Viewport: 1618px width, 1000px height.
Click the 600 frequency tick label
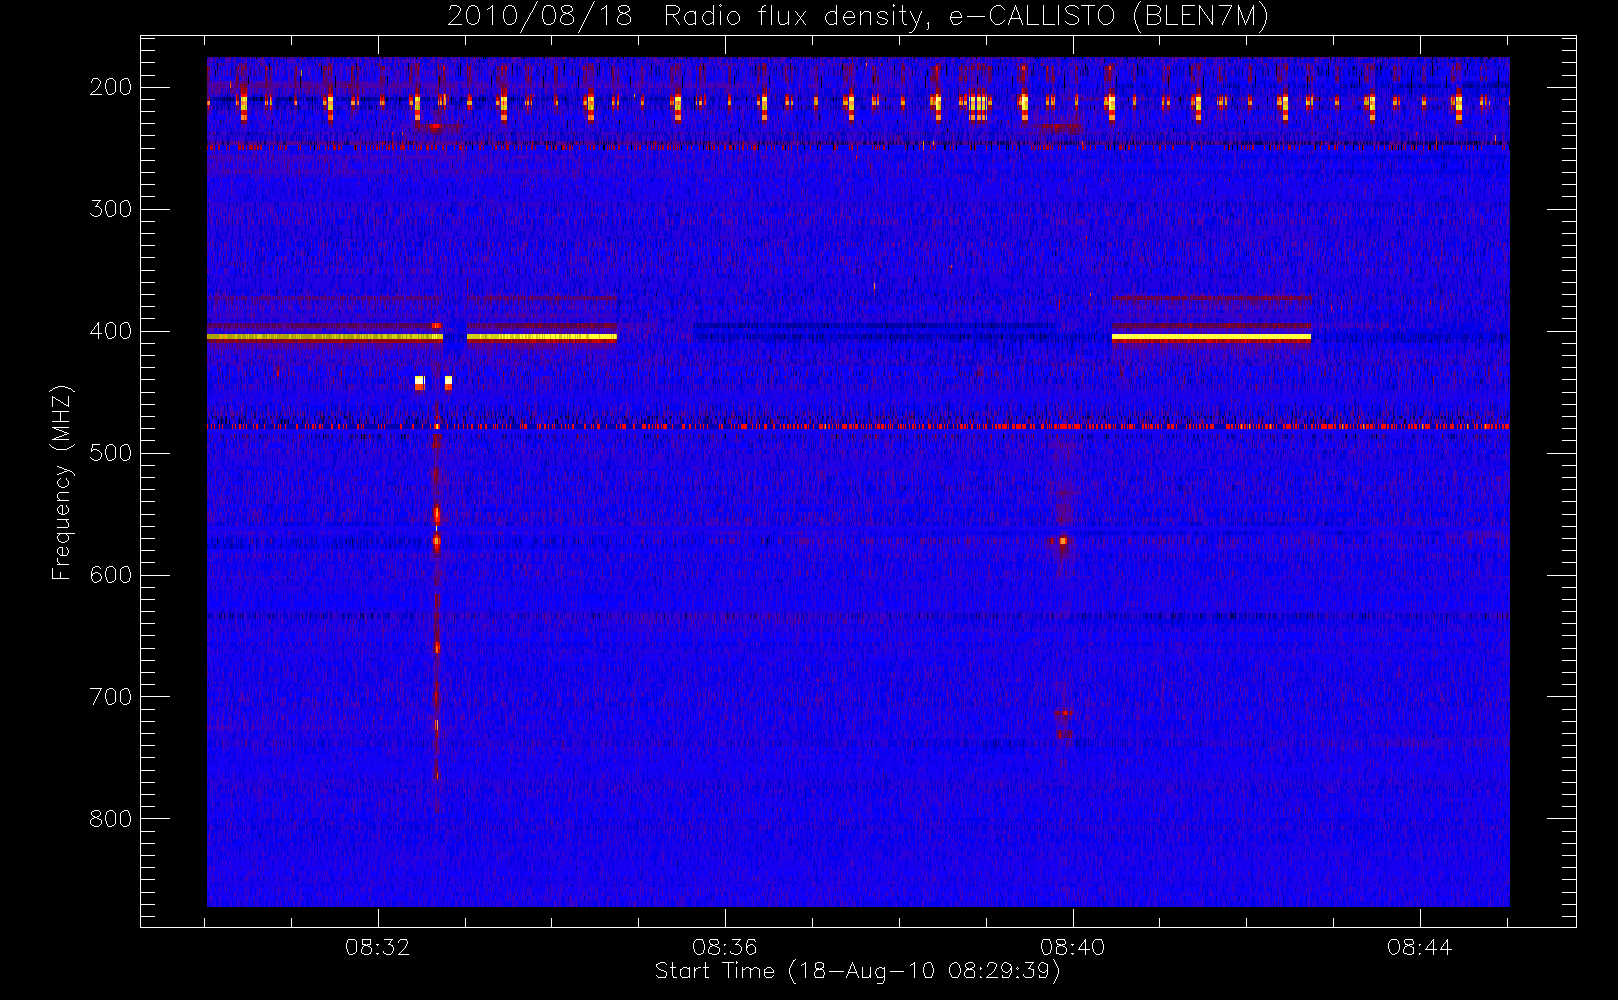(x=110, y=575)
